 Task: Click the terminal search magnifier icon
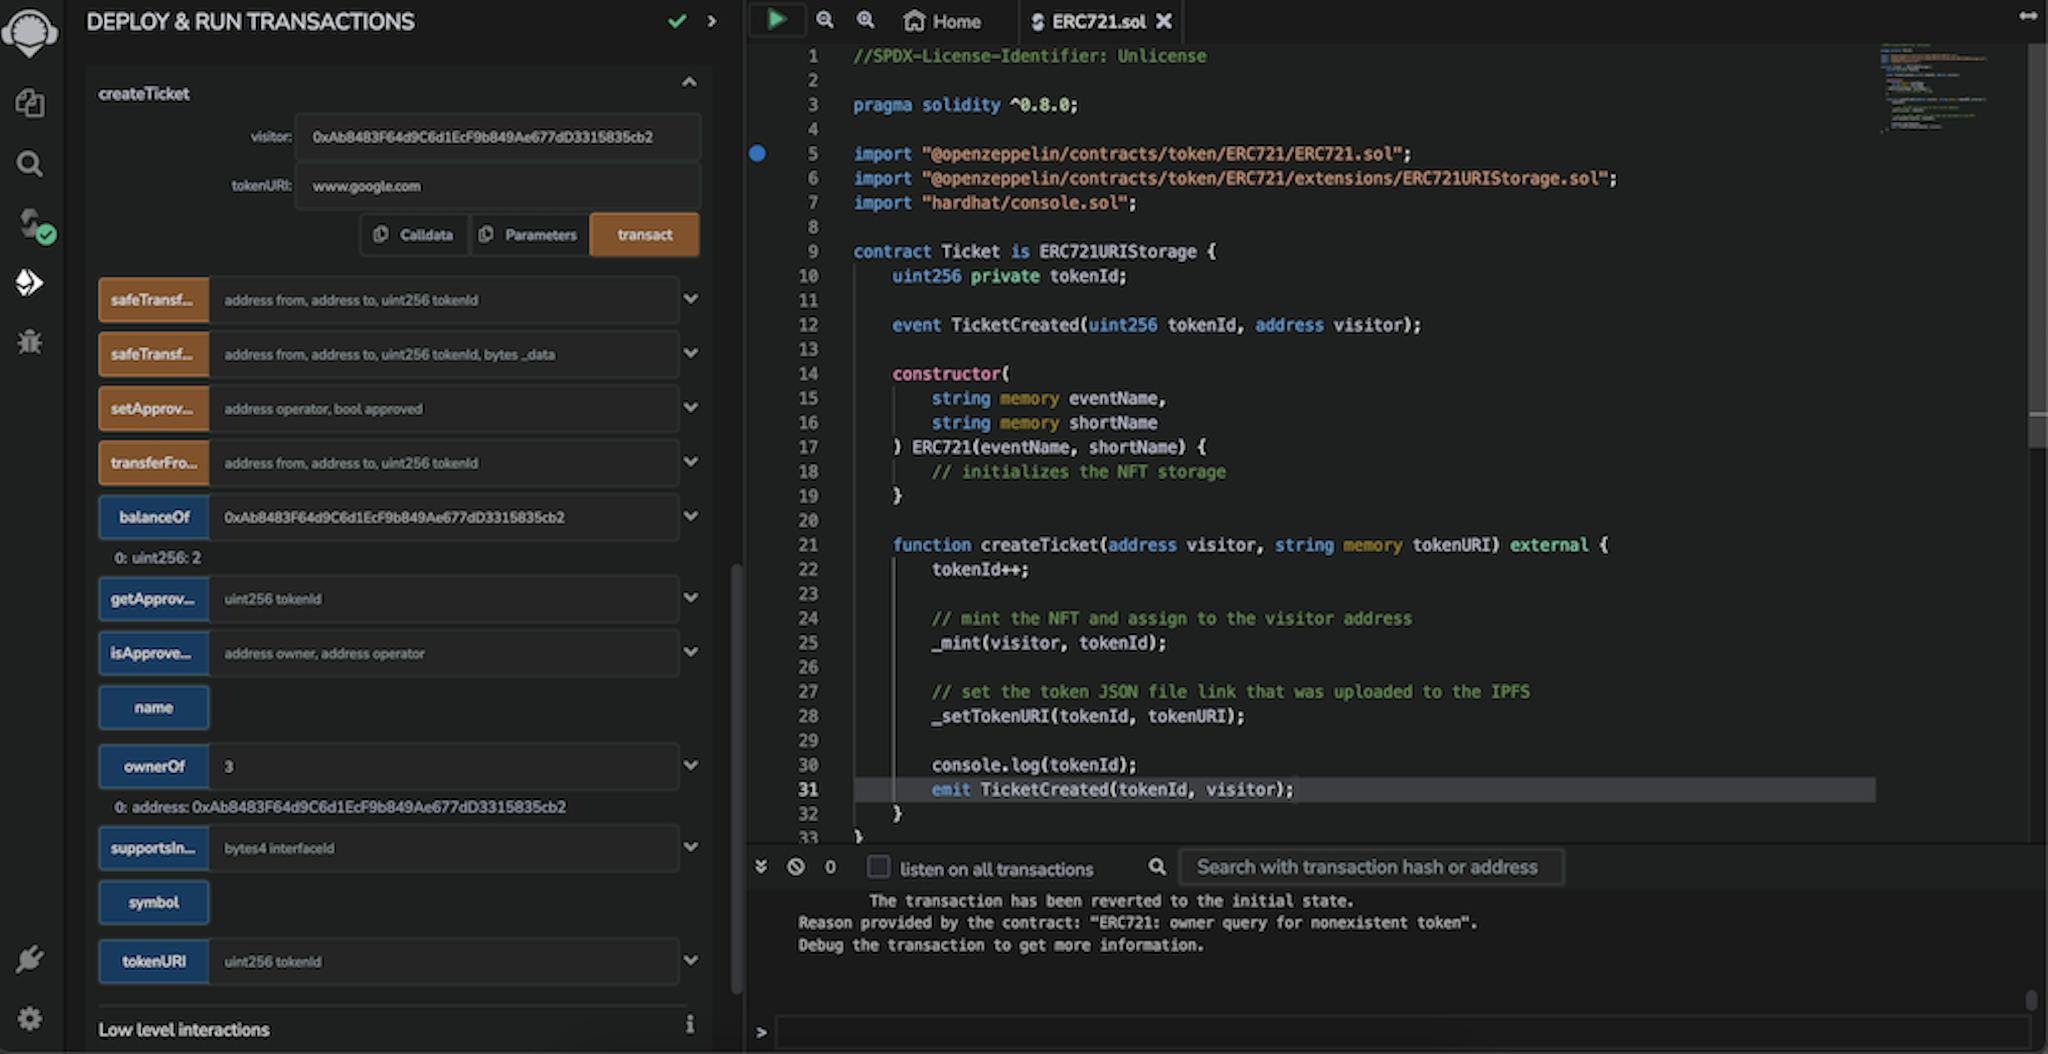coord(1157,867)
